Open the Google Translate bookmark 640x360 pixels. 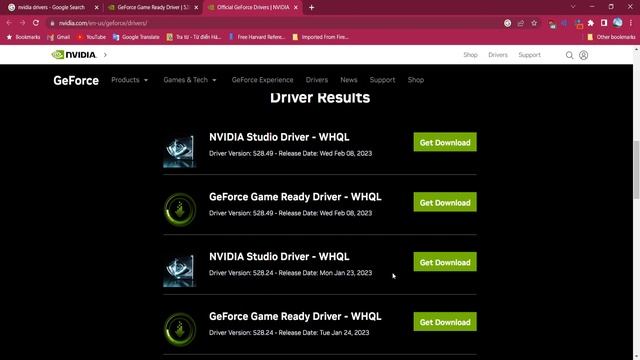[x=136, y=37]
